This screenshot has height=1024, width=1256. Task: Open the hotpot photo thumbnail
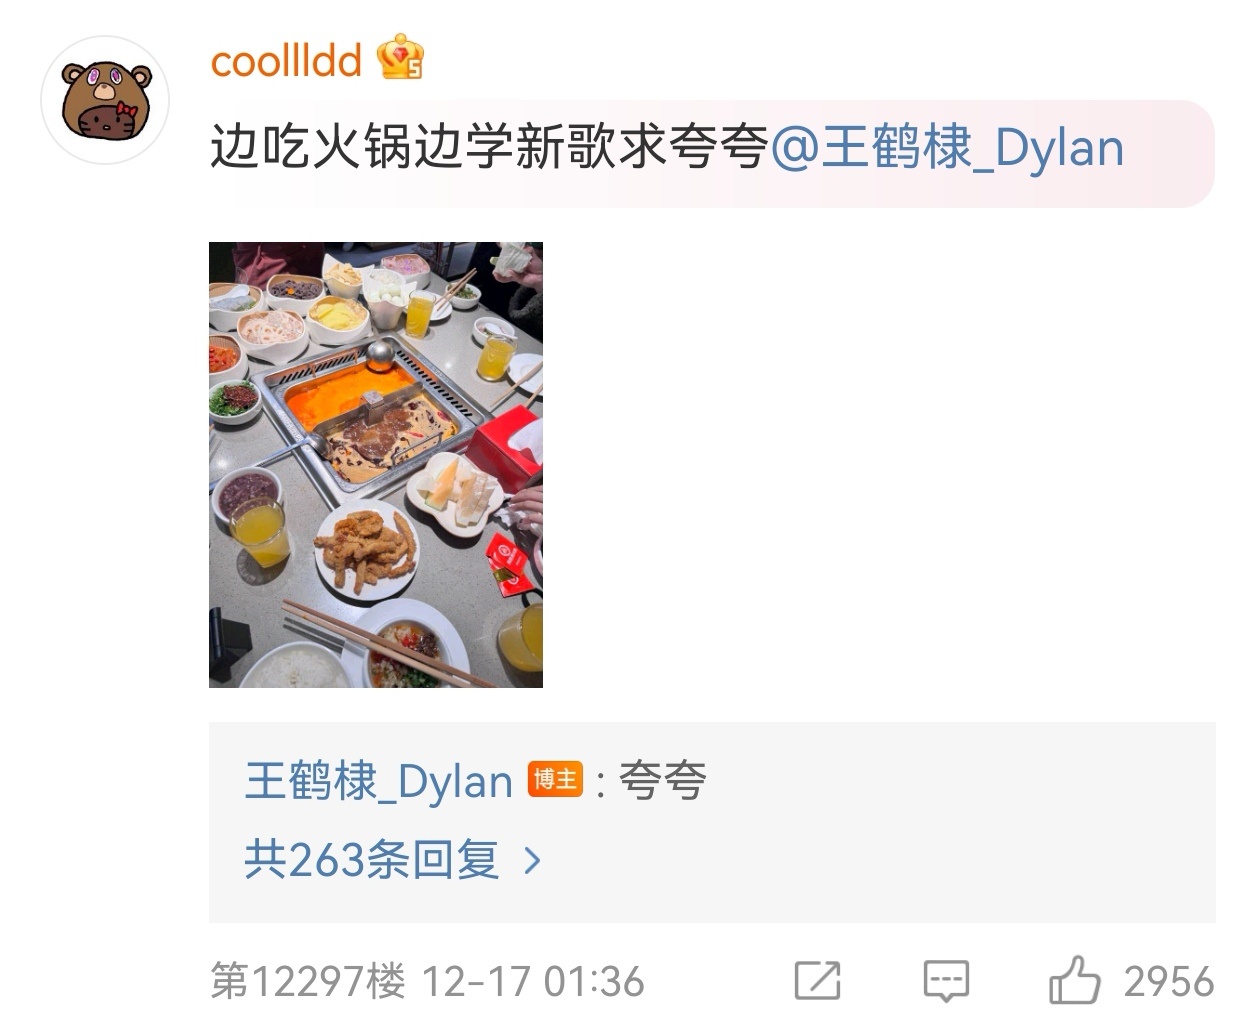point(376,464)
